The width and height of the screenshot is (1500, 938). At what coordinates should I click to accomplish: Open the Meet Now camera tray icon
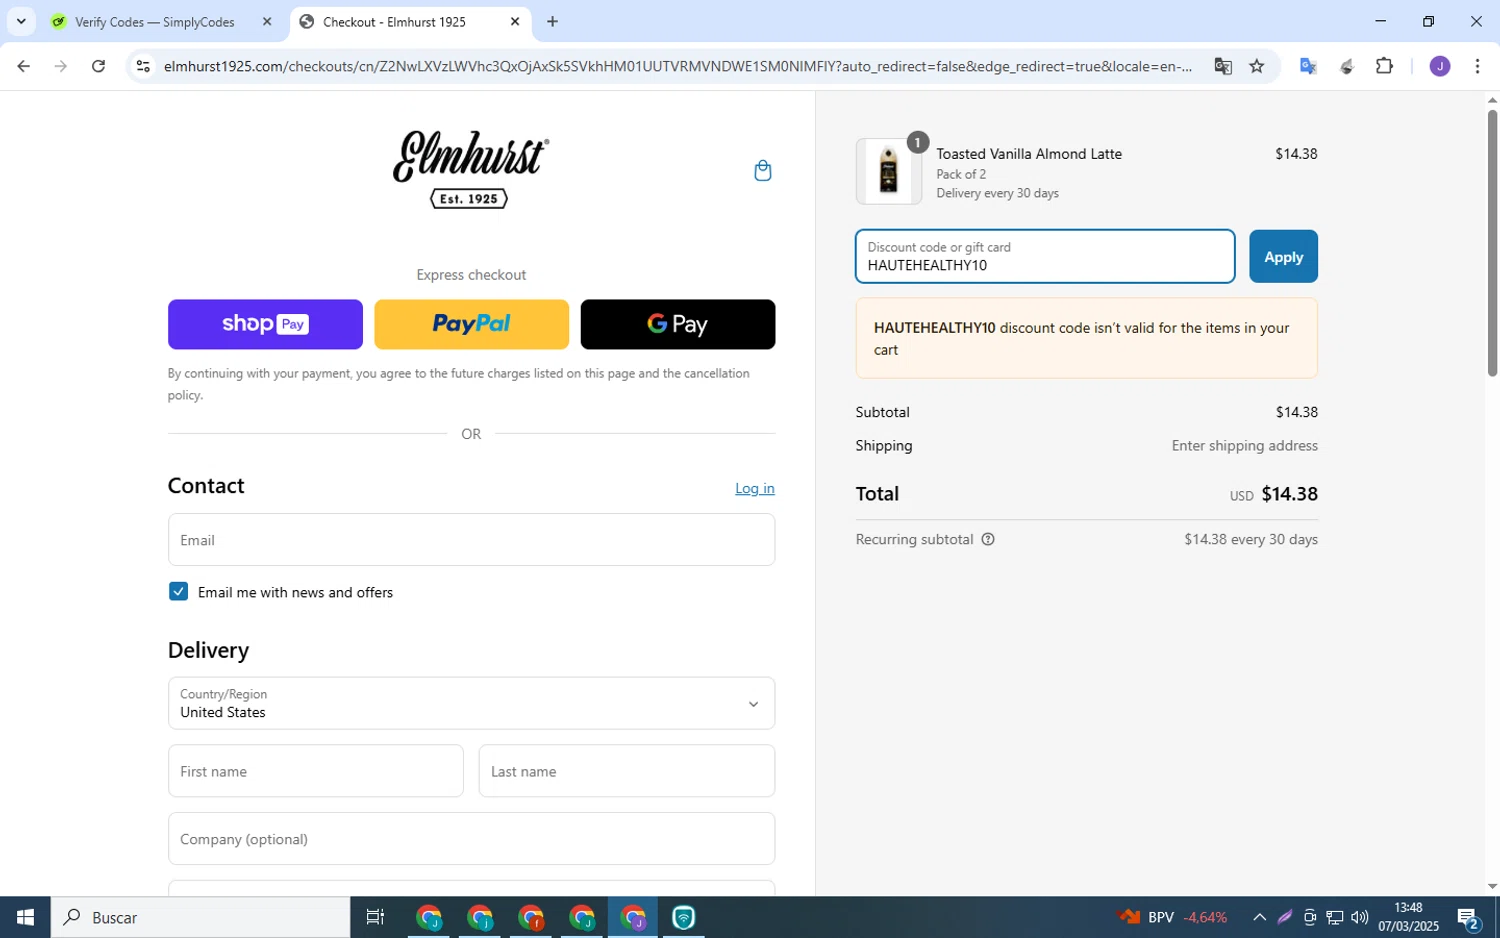click(x=1310, y=917)
